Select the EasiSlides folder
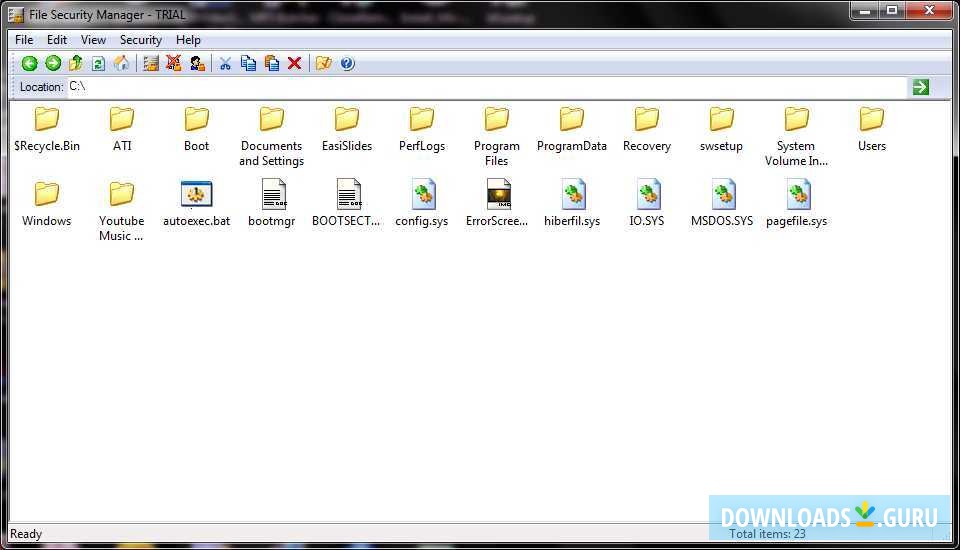Image resolution: width=960 pixels, height=550 pixels. pyautogui.click(x=347, y=129)
